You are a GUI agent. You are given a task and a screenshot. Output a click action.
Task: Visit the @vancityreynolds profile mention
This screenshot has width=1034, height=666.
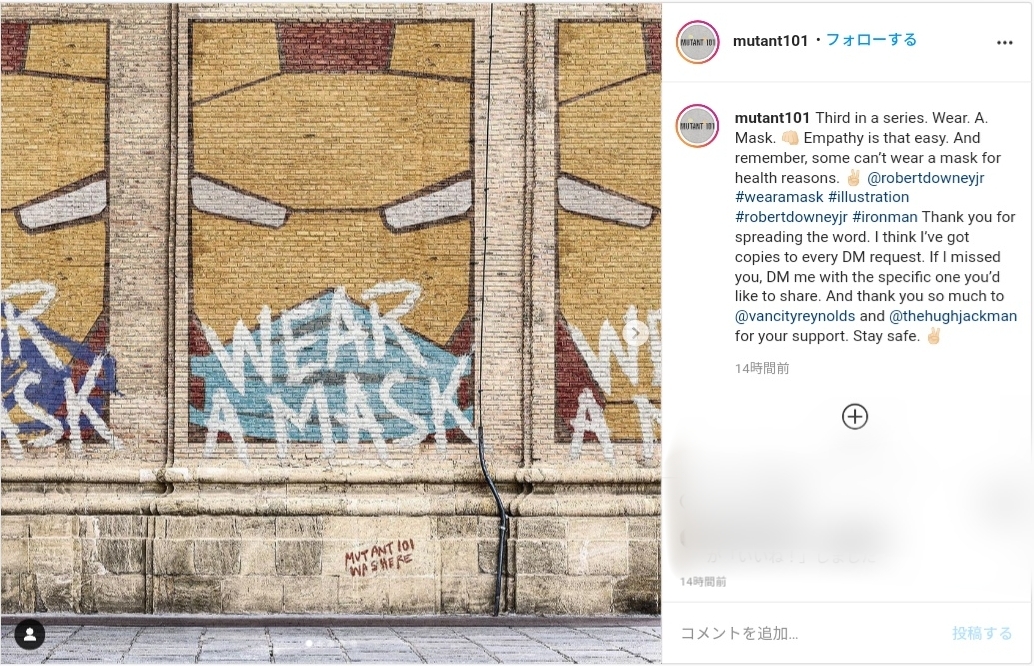click(x=795, y=316)
